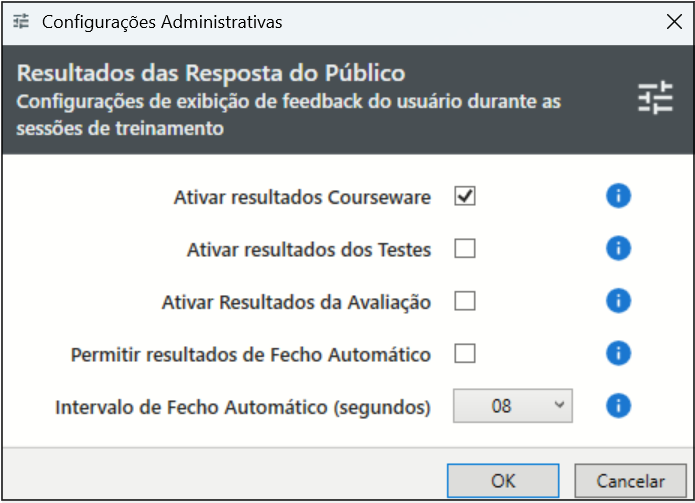Viewport: 695px width, 503px height.
Task: Click the 'Ativar resultados dos Testes' label
Action: tap(309, 250)
